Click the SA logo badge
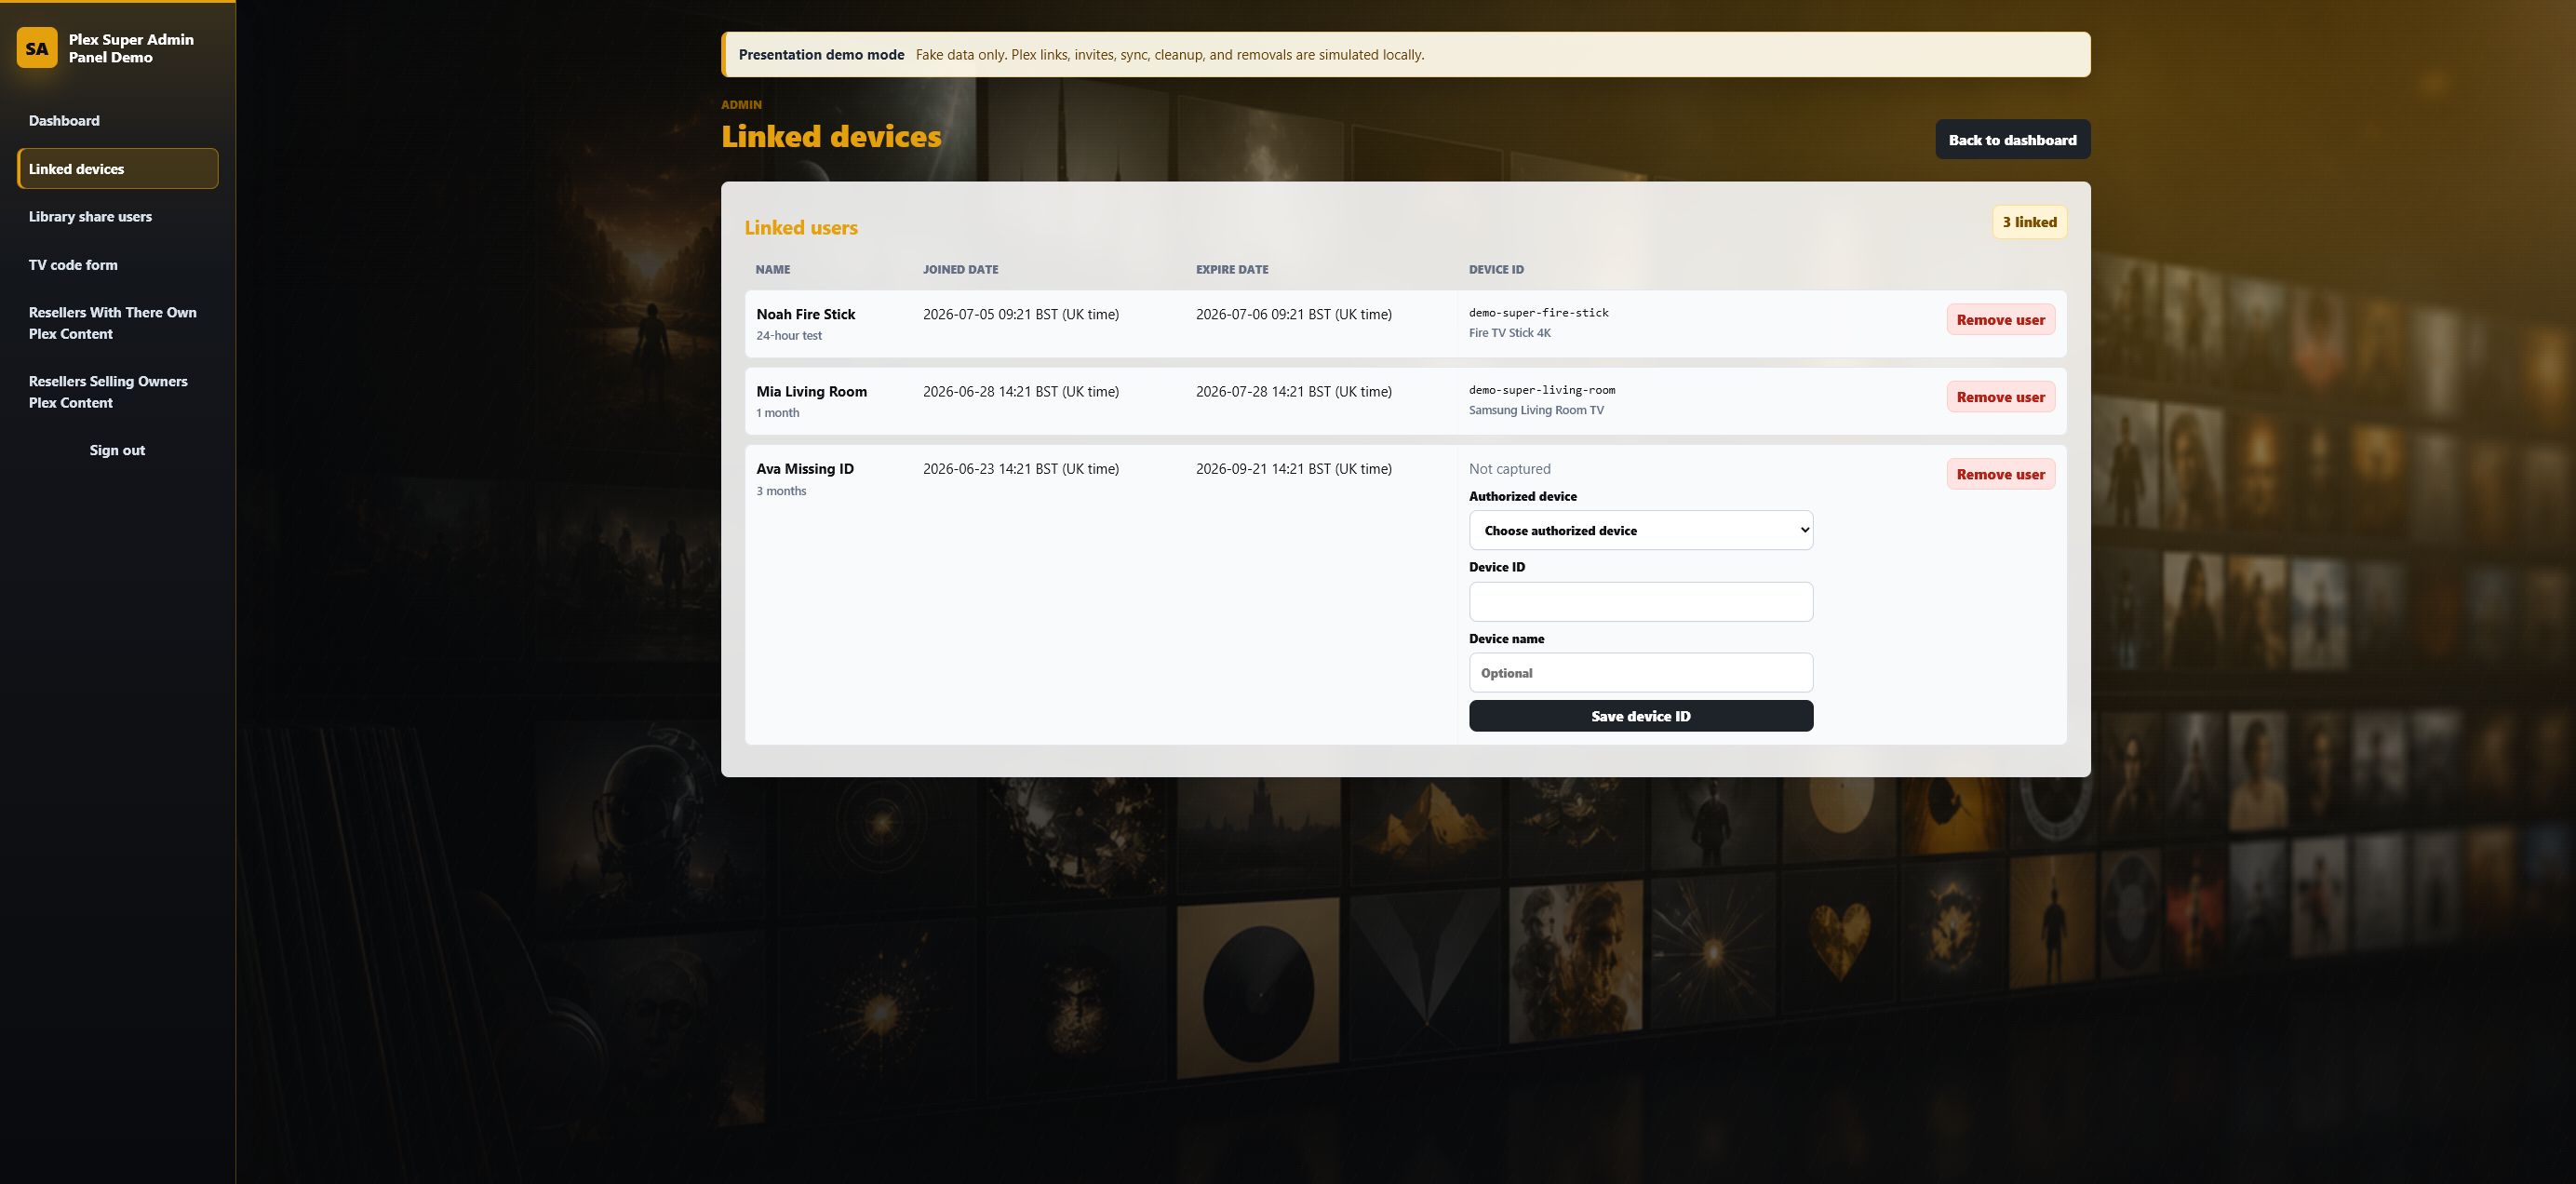The image size is (2576, 1184). [37, 48]
